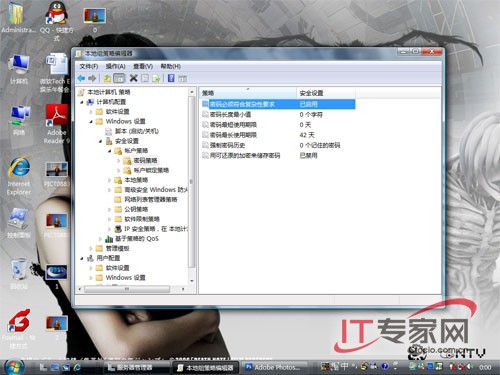Collapse the 计算机配置 tree node

[82, 102]
